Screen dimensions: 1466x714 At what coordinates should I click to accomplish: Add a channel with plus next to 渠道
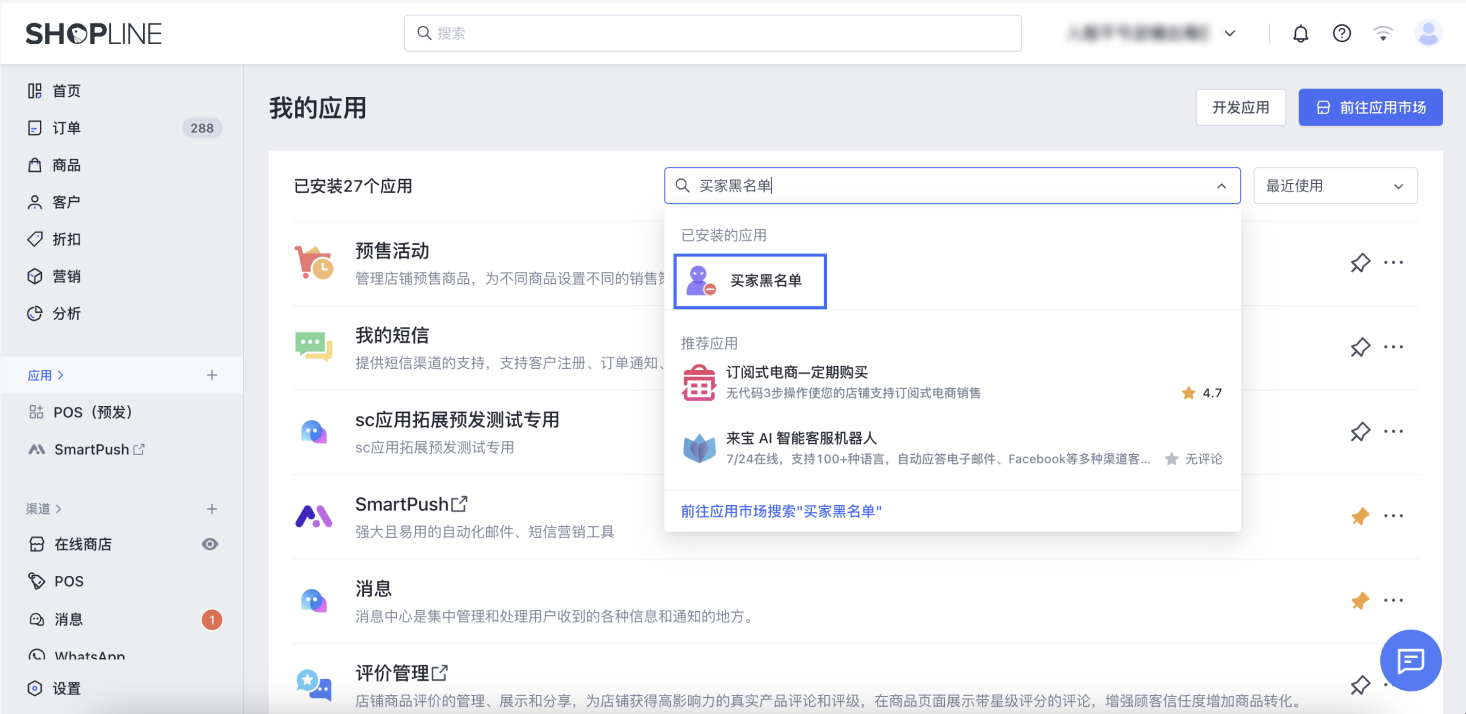point(211,509)
